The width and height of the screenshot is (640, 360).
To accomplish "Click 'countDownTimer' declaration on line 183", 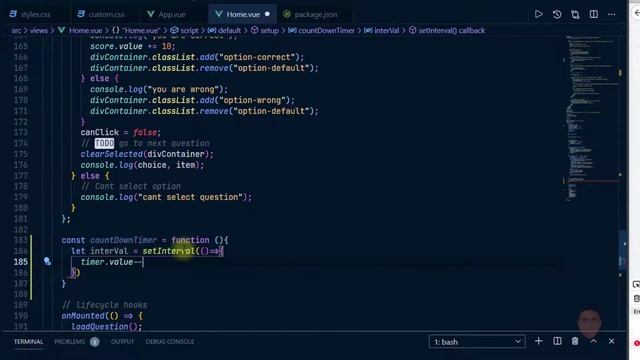I will [x=123, y=240].
